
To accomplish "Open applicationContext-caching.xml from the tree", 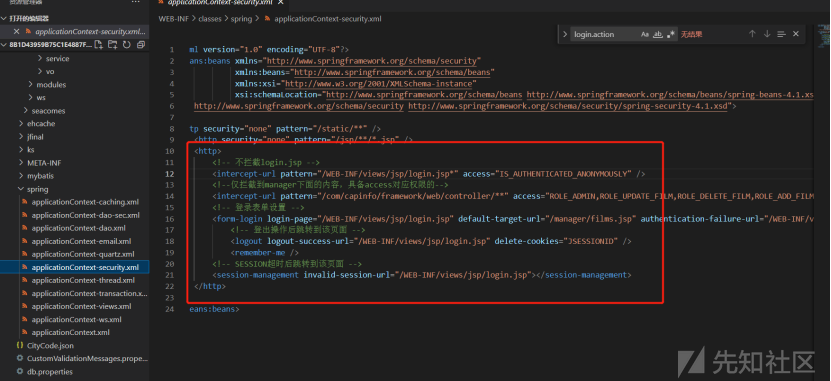I will [x=85, y=202].
